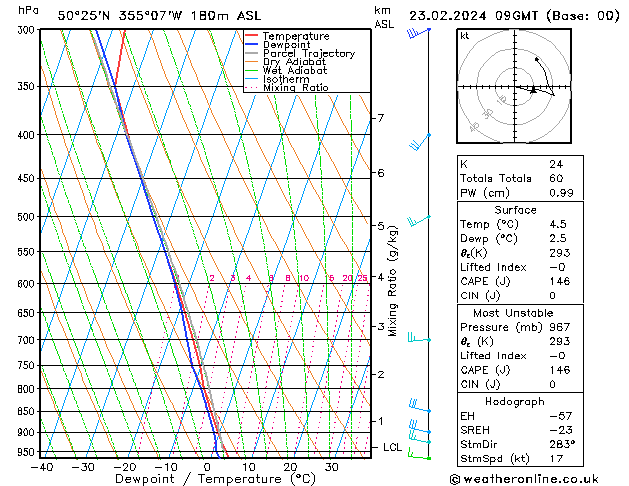Click the '7' km altitude tick label
This screenshot has width=629, height=486.
coord(380,118)
